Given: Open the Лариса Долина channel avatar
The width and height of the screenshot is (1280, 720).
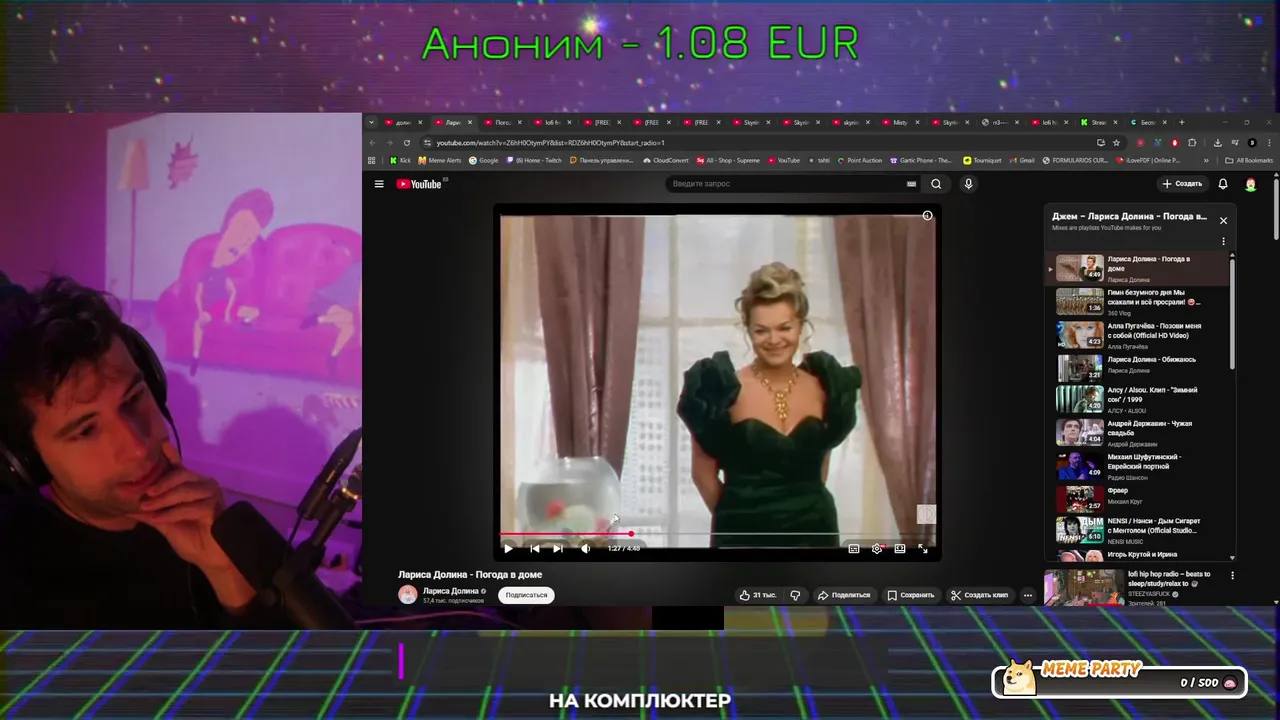Looking at the screenshot, I should [407, 595].
